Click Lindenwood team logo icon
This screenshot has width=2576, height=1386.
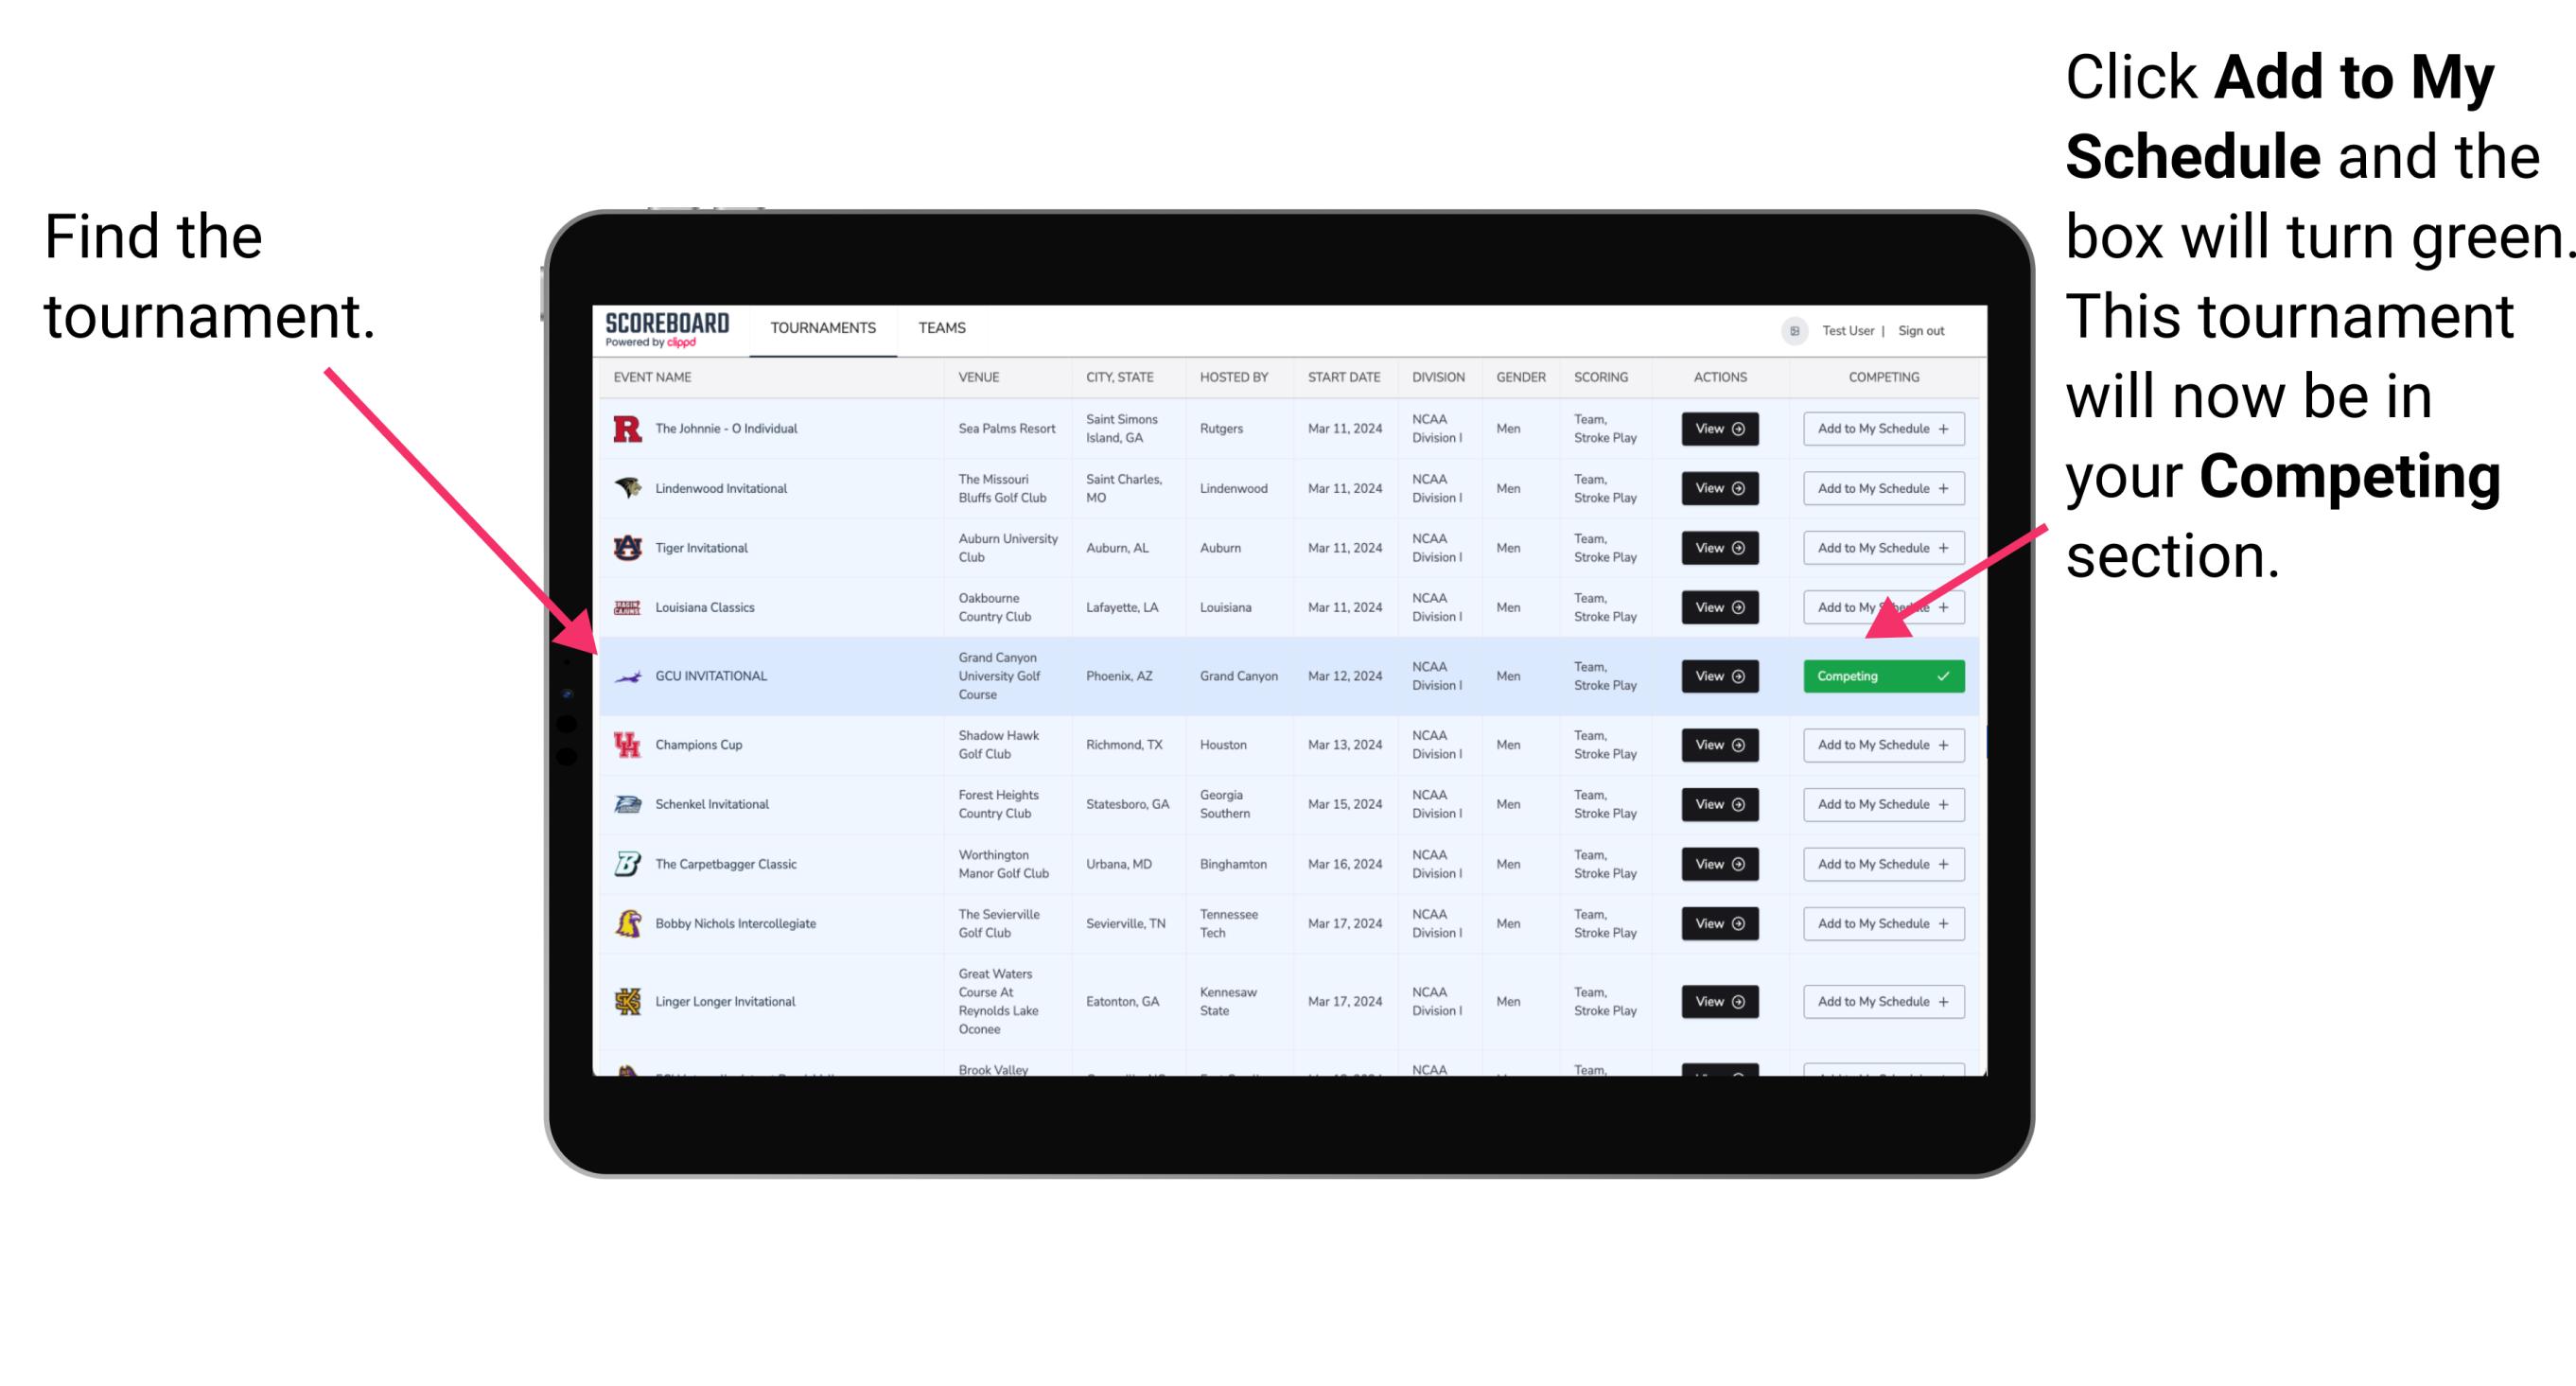pyautogui.click(x=629, y=490)
